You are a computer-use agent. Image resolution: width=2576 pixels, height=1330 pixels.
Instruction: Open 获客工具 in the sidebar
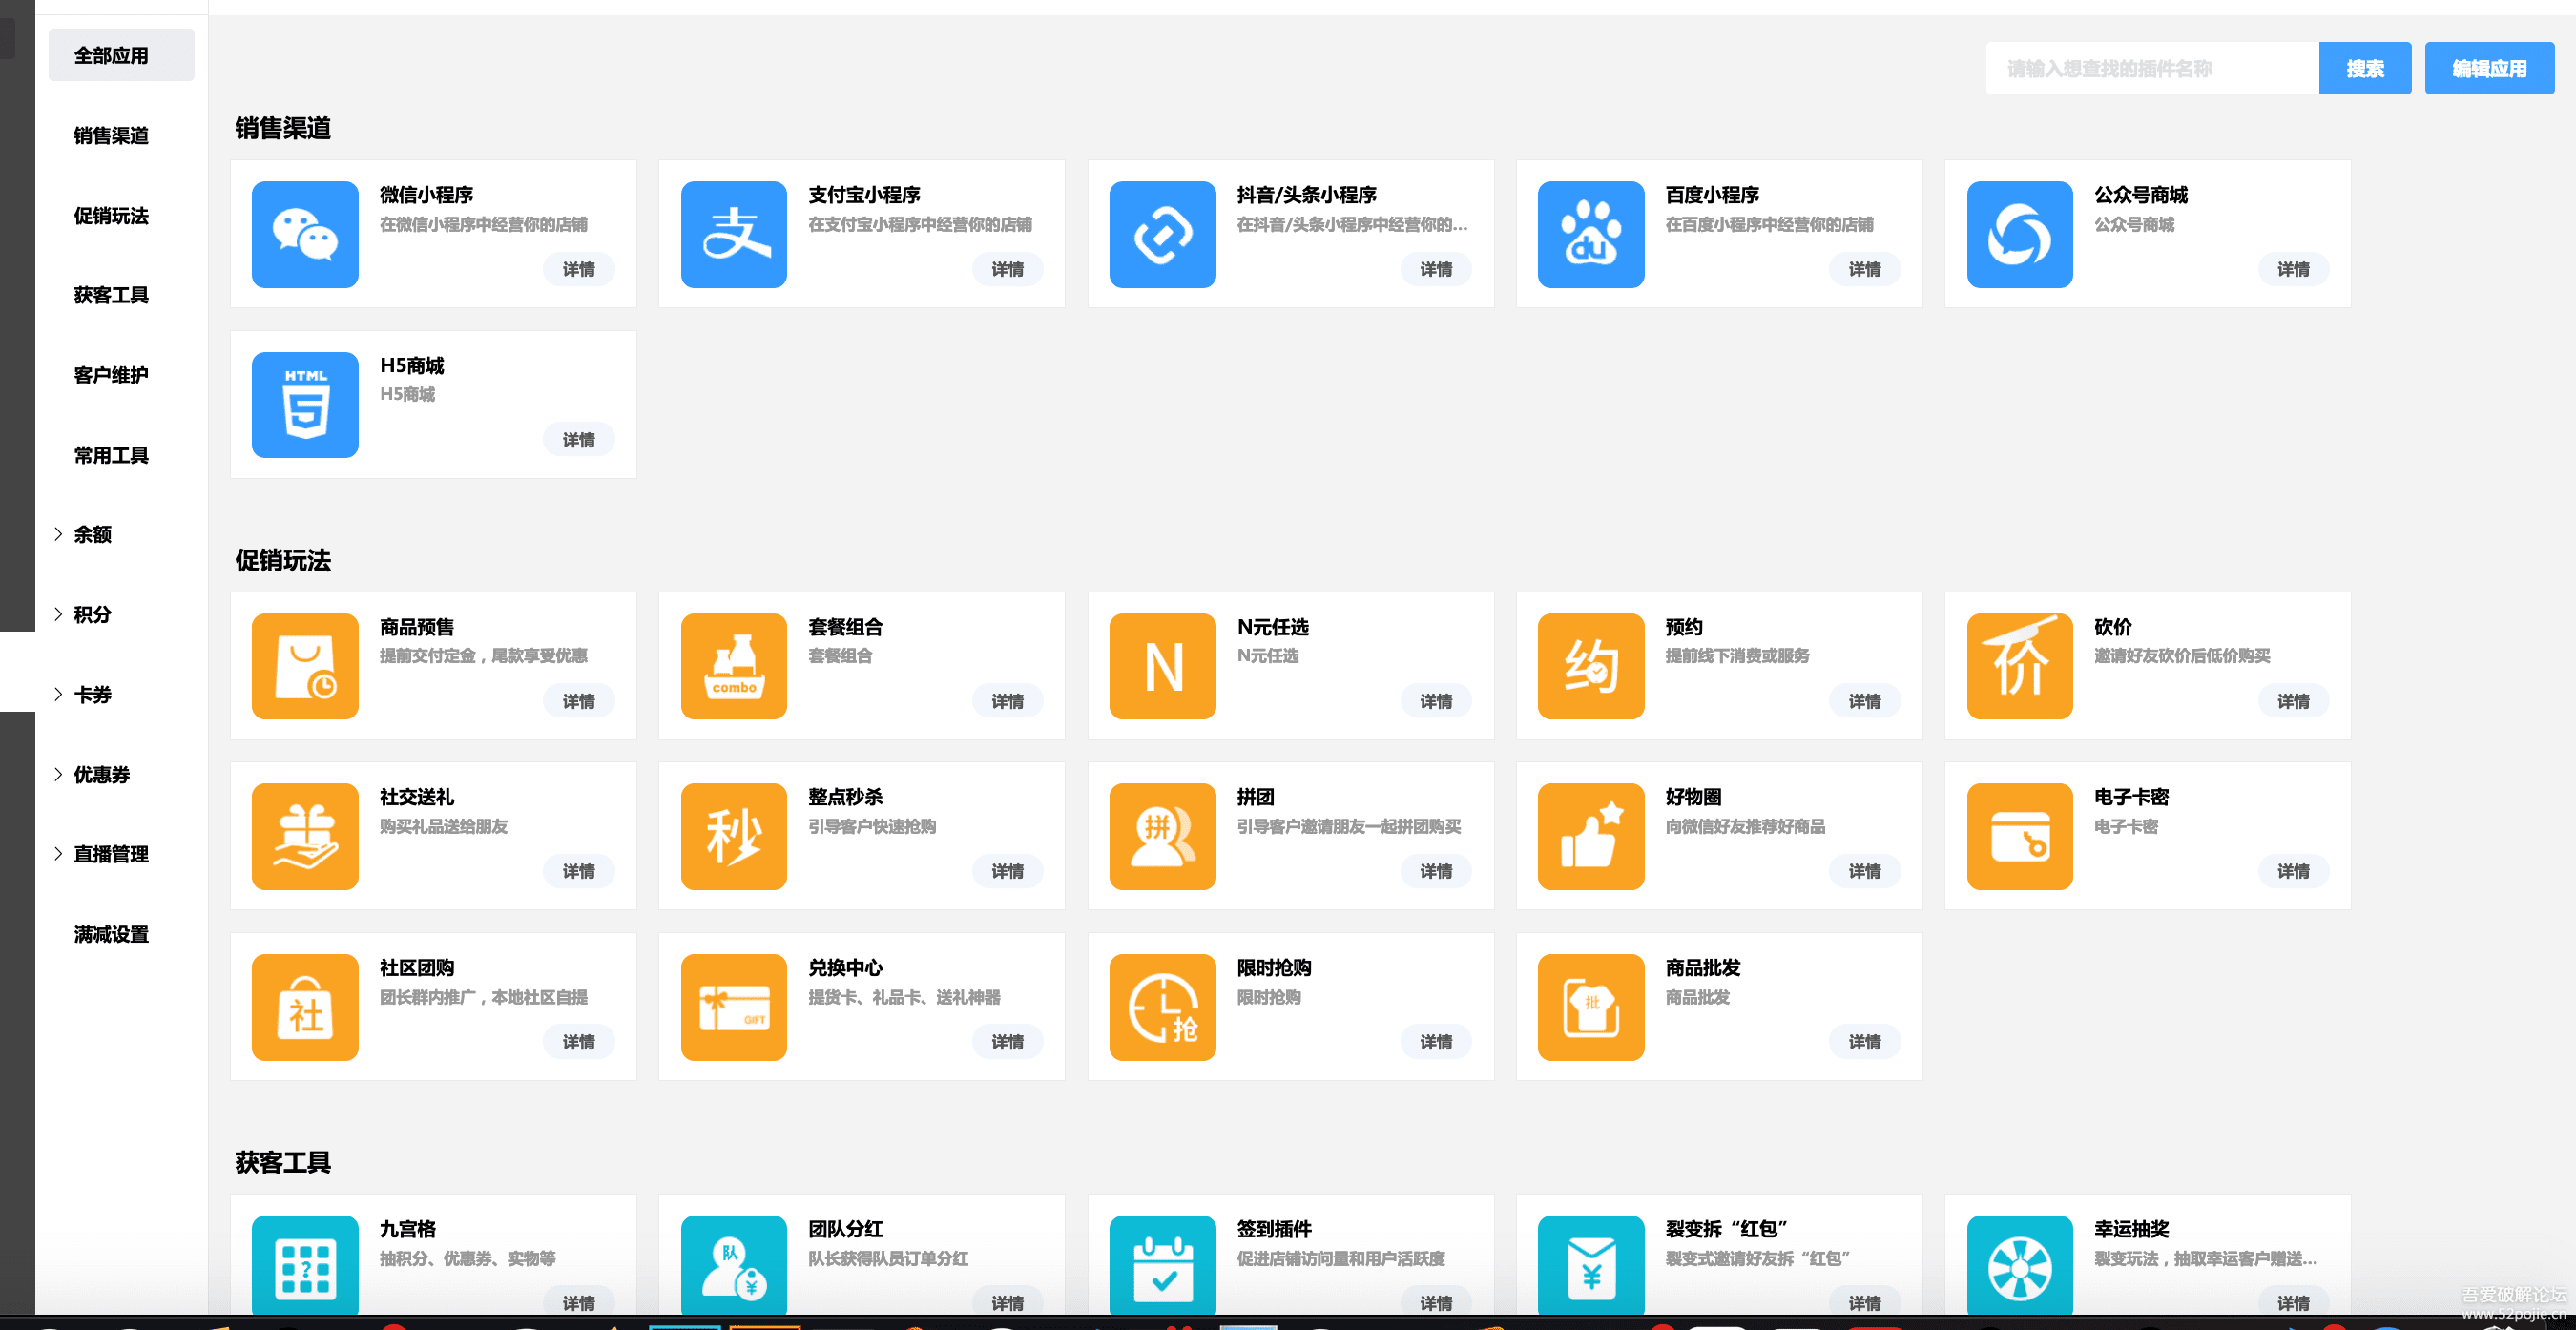111,295
